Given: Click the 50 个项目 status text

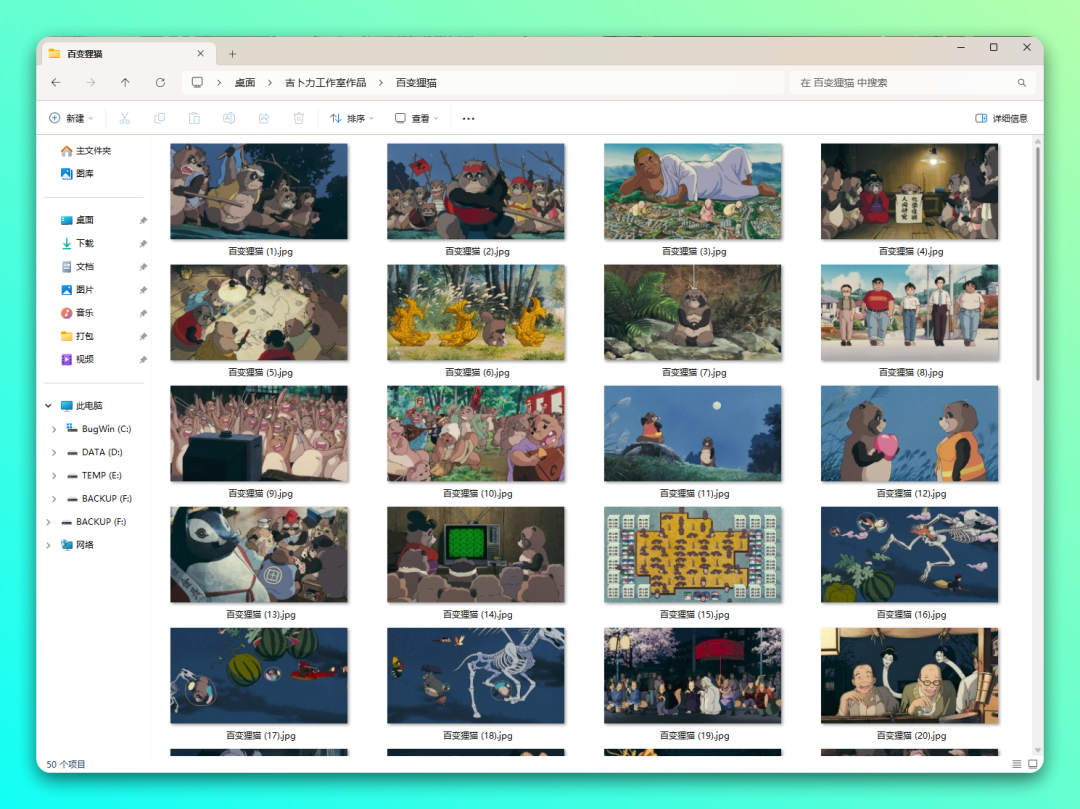Looking at the screenshot, I should point(65,764).
